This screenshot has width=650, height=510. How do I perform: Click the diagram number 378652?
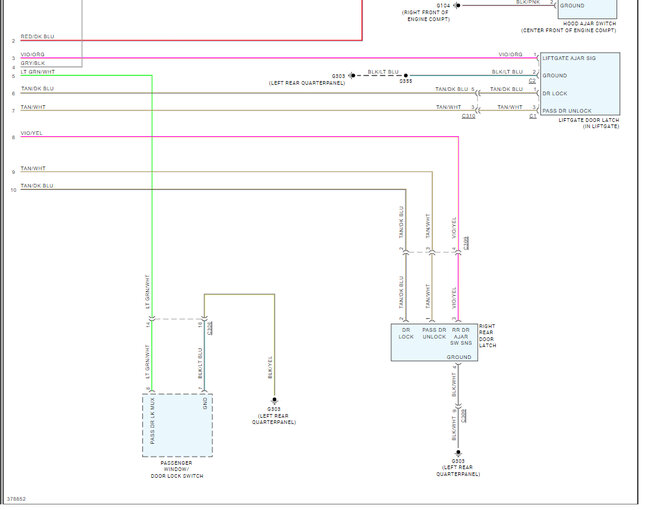[x=16, y=499]
